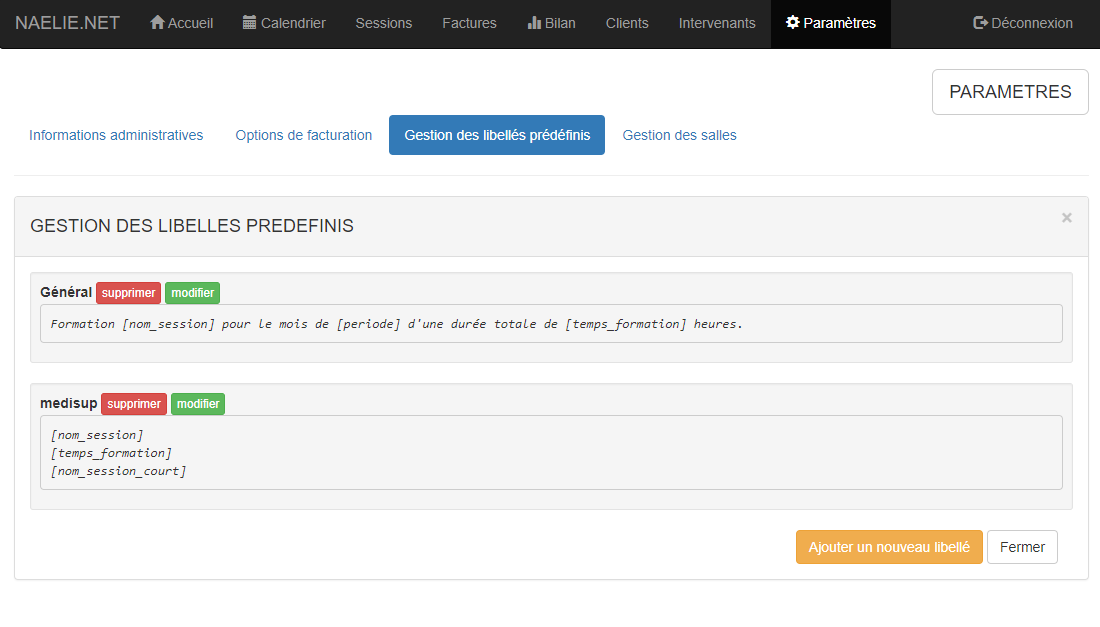Switch to Informations administratives tab
The height and width of the screenshot is (627, 1100).
(116, 135)
